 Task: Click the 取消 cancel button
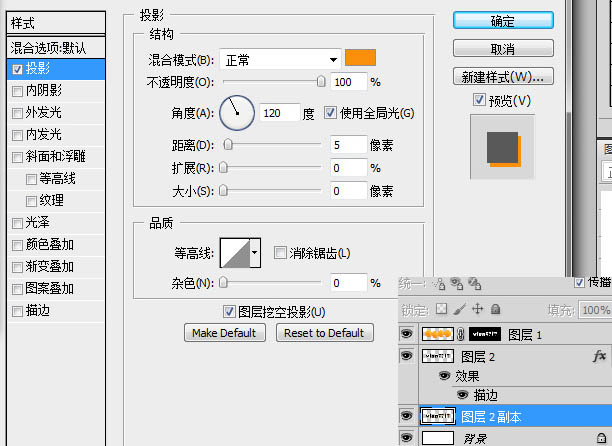point(503,48)
